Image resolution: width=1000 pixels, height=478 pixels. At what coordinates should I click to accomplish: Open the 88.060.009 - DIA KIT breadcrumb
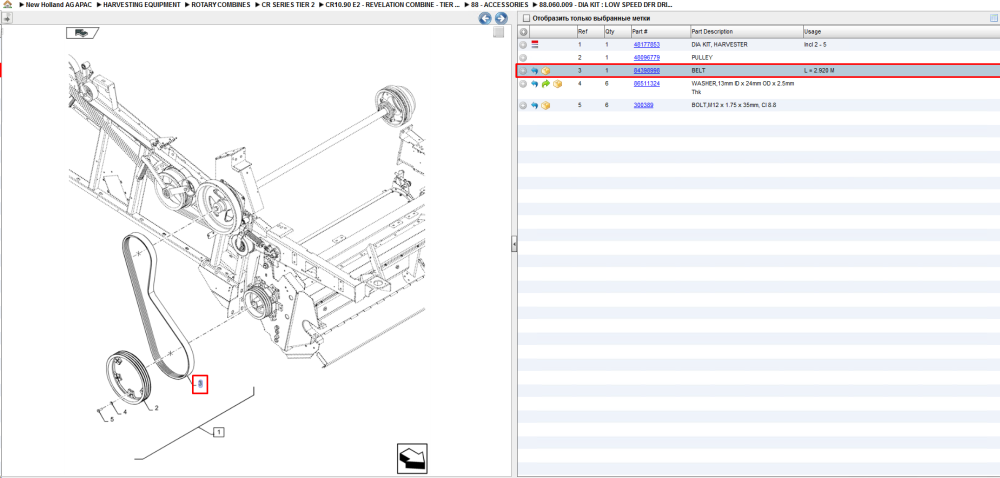(606, 4)
